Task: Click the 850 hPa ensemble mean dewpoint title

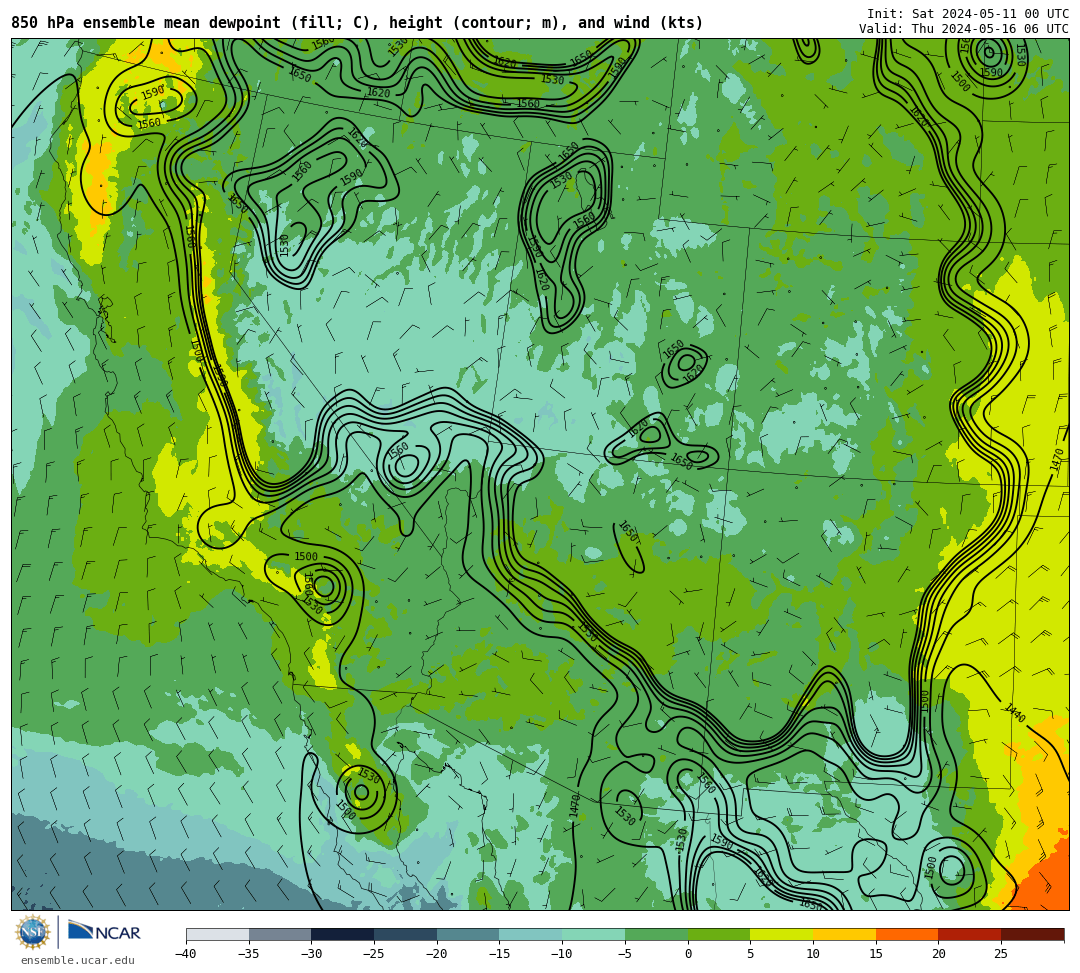Action: pos(357,23)
